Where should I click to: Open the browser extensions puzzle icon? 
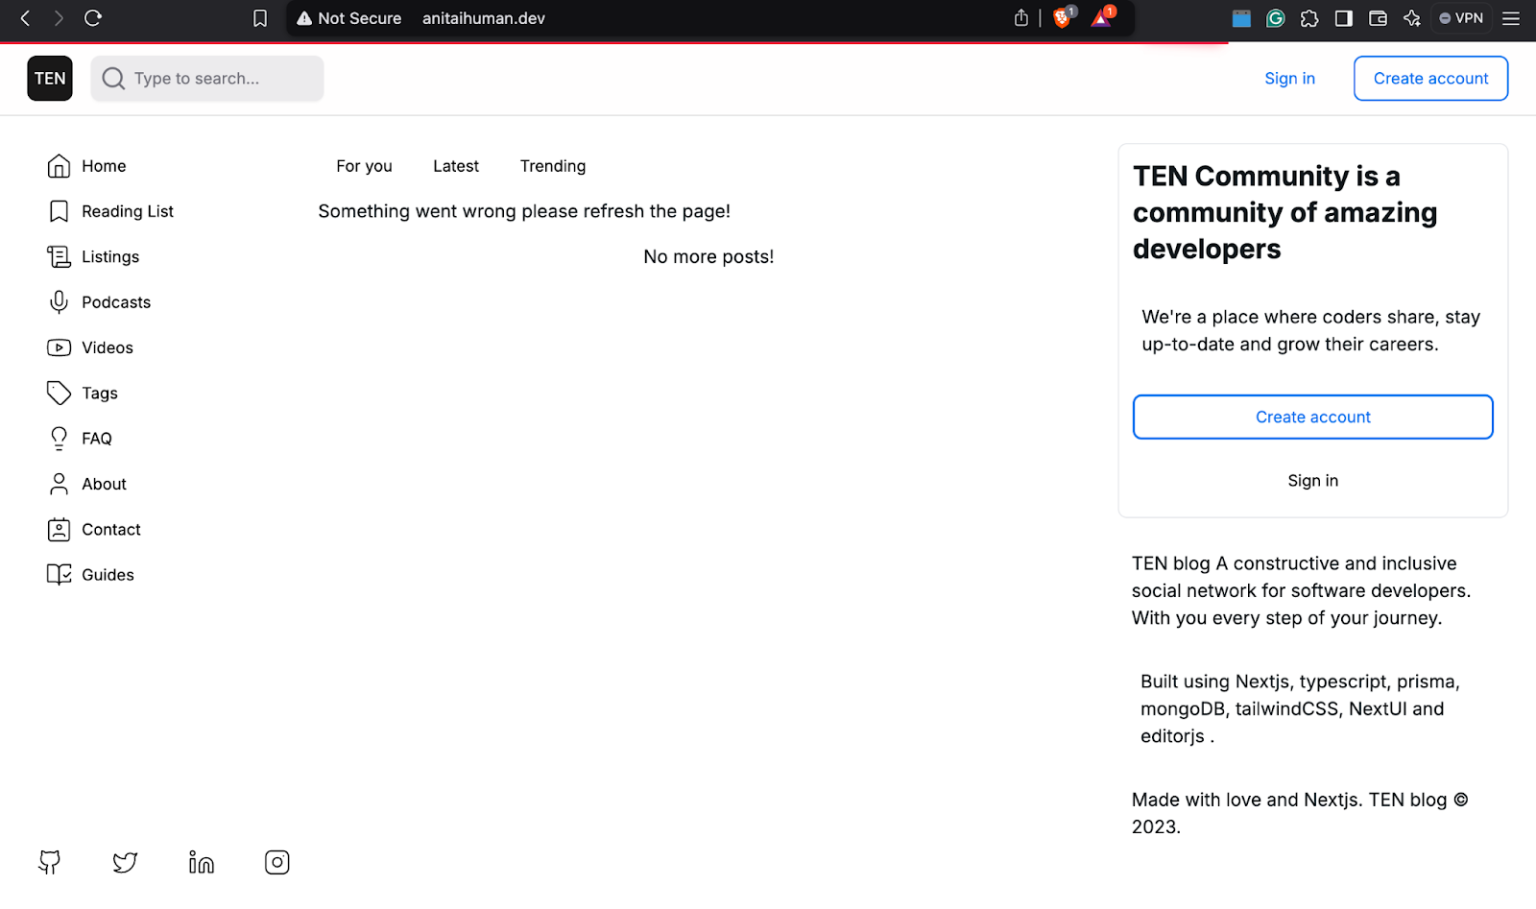click(1309, 18)
